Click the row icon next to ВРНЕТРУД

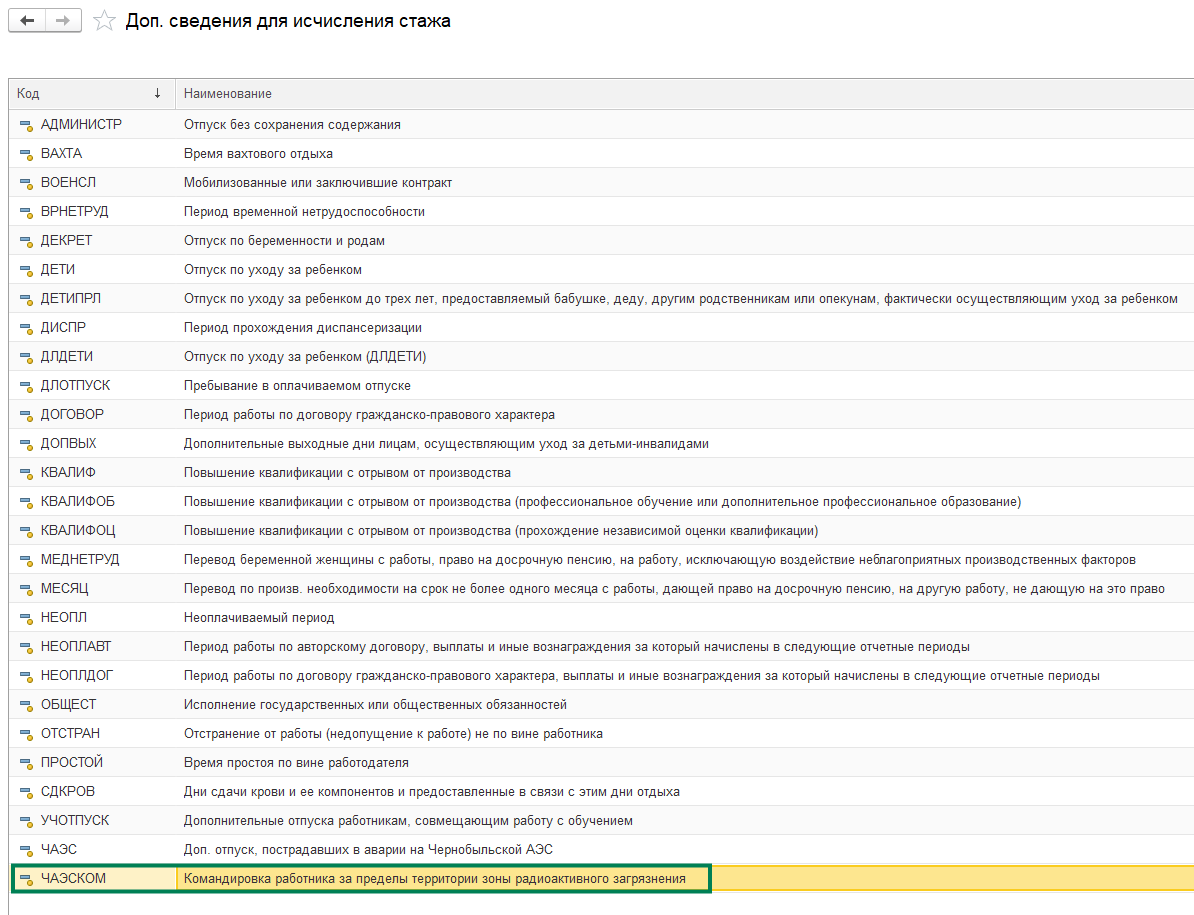(26, 212)
